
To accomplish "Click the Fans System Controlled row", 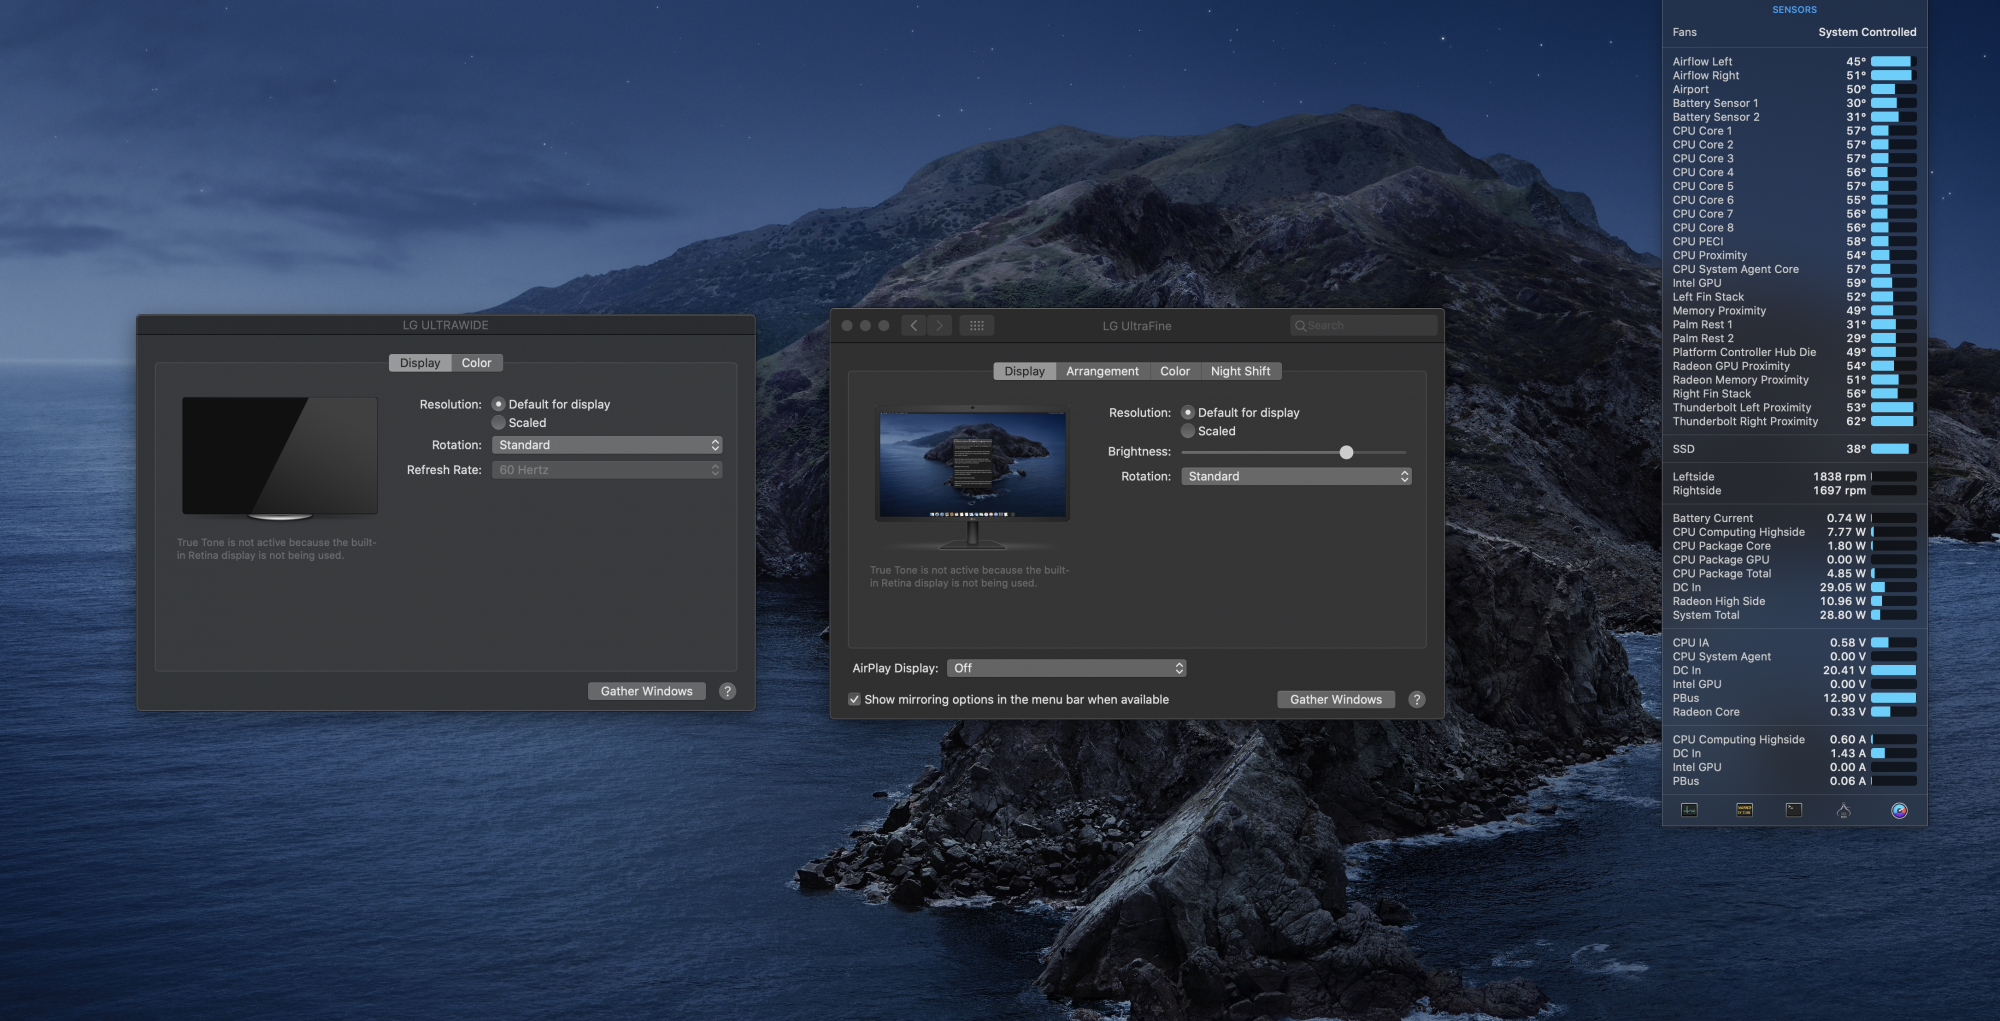I will 1794,32.
